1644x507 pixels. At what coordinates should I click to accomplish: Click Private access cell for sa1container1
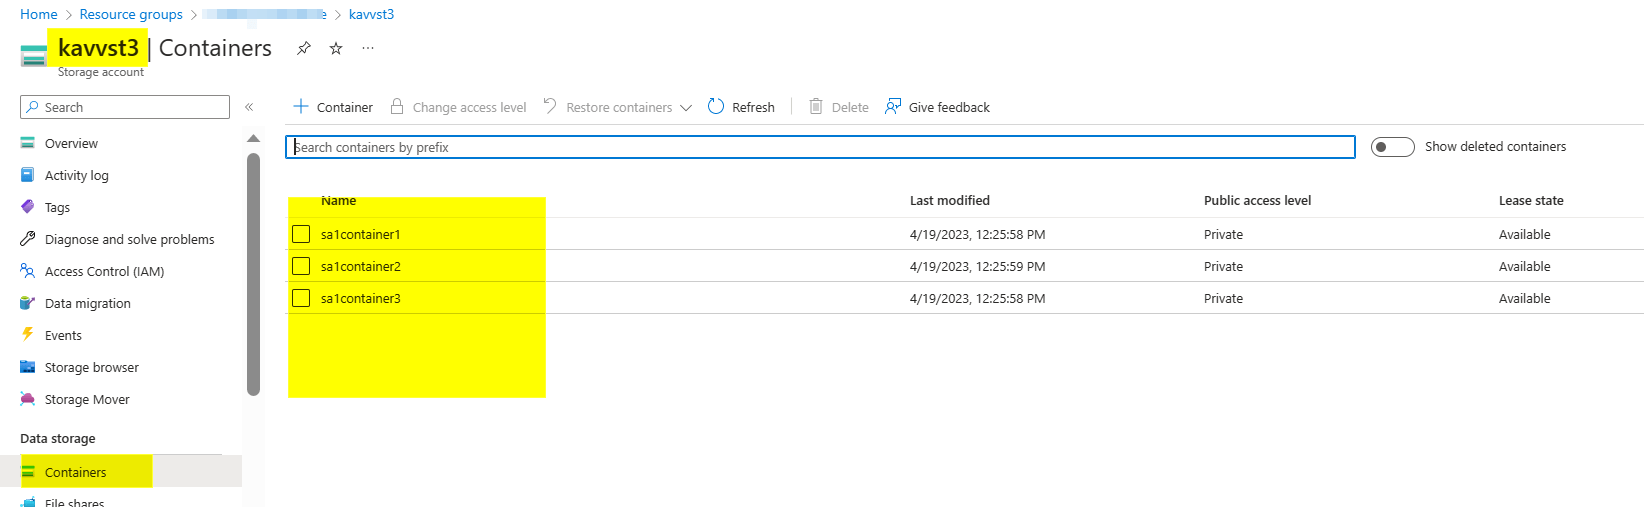[x=1223, y=234]
